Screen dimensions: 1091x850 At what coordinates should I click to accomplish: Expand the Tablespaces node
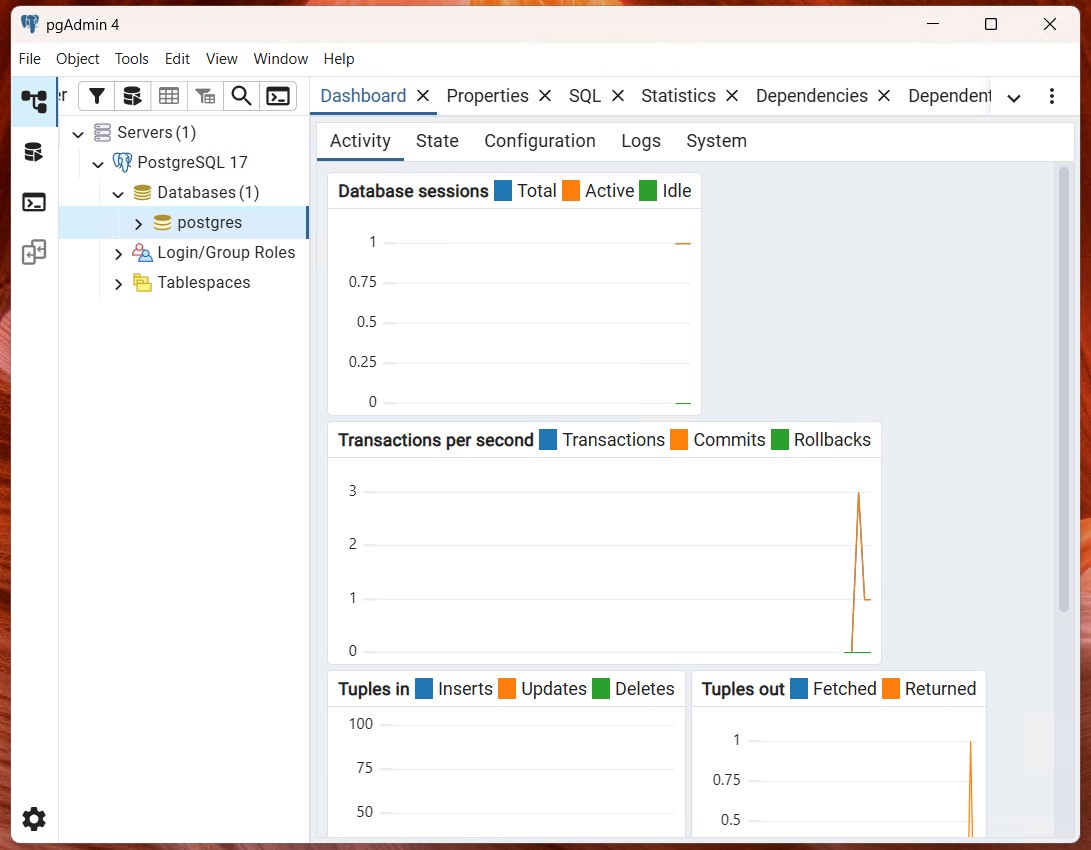coord(118,284)
